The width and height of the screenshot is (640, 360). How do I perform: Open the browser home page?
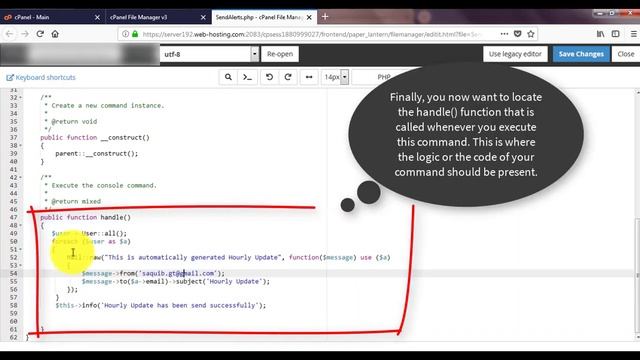55,34
